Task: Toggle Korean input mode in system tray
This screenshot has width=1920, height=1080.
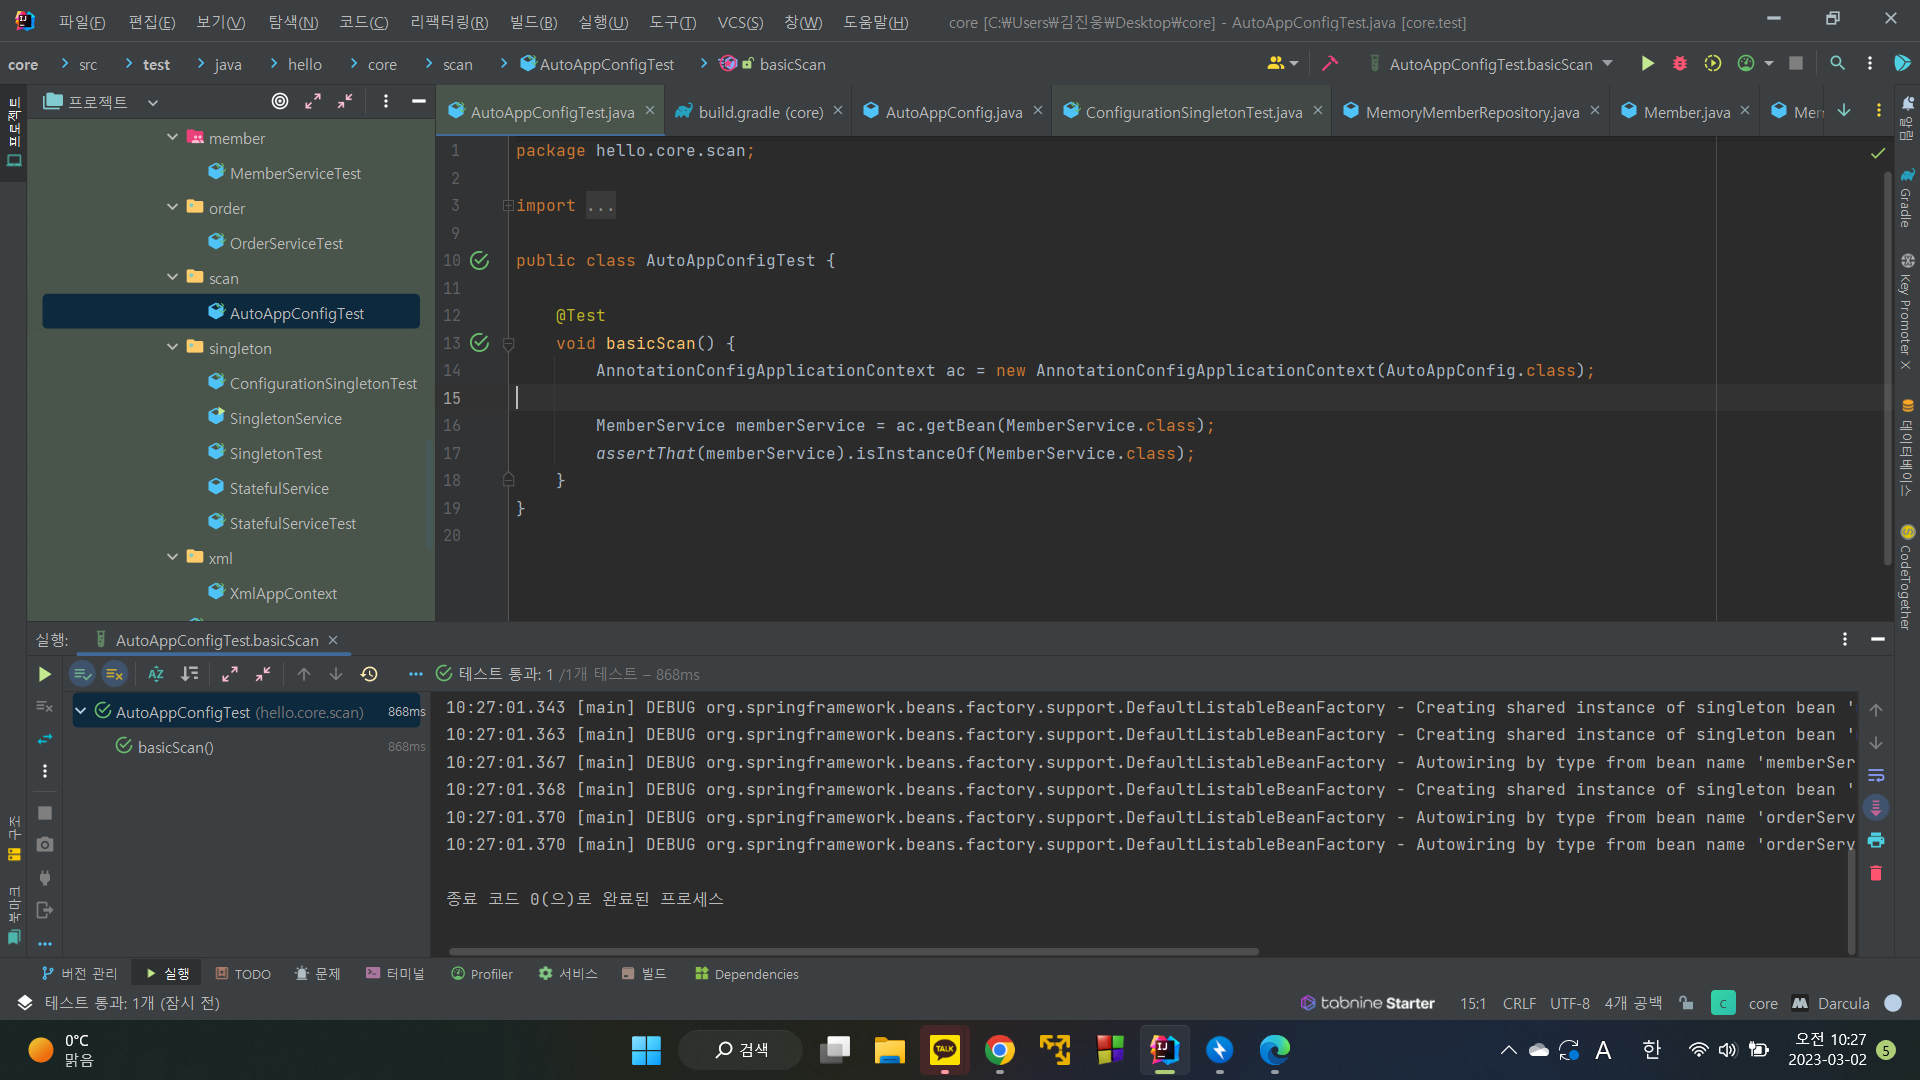Action: [1651, 1050]
